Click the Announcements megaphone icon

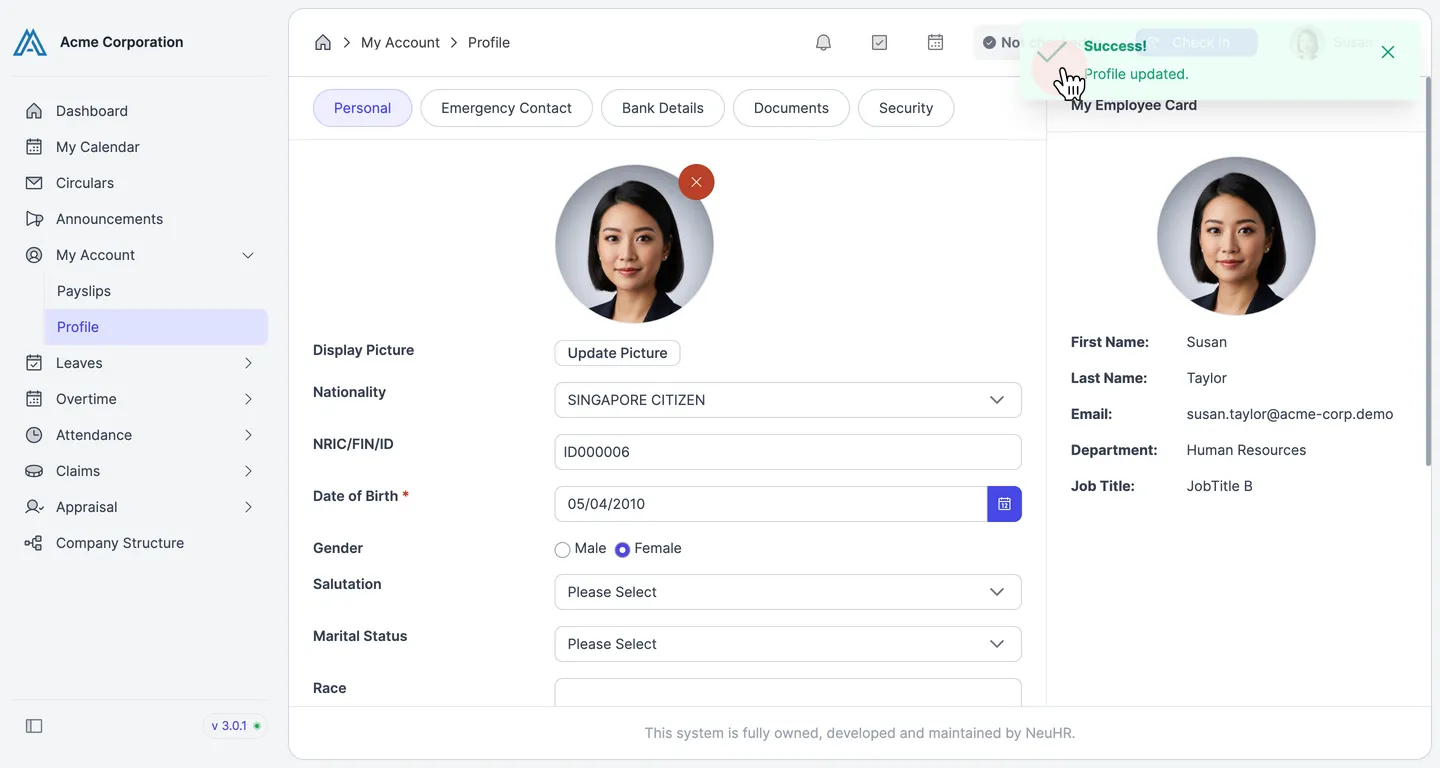(34, 219)
